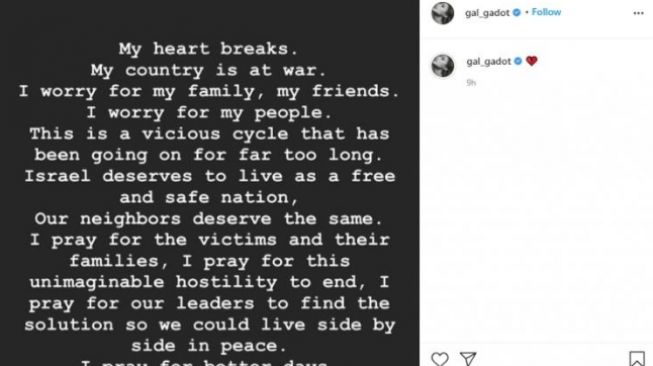The width and height of the screenshot is (653, 366).
Task: Open the profile picture beside the caption
Action: (443, 65)
